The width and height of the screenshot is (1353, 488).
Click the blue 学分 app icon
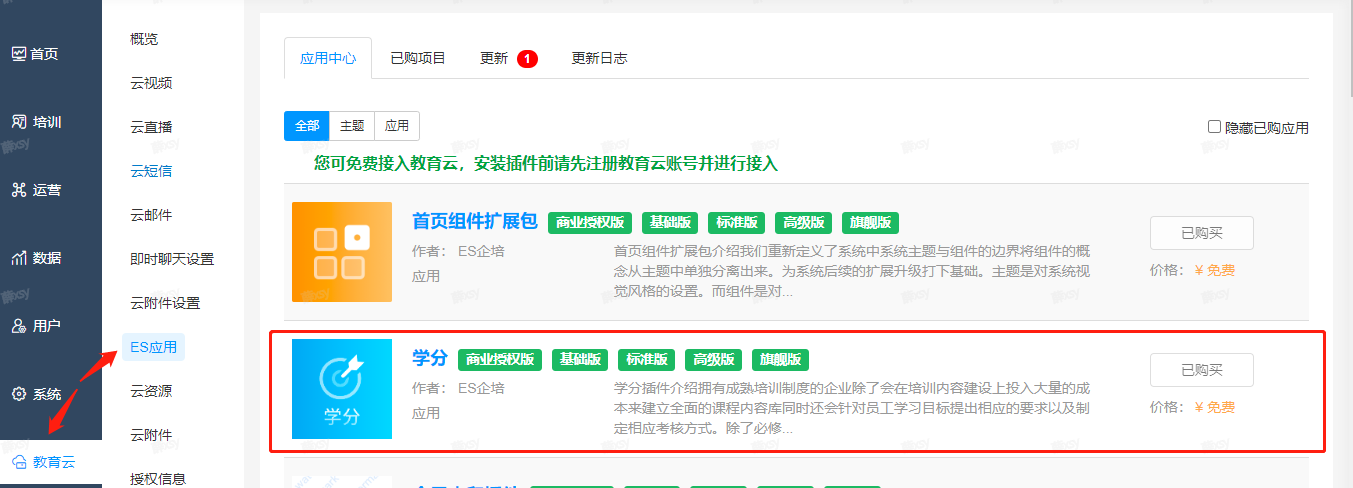(x=342, y=389)
